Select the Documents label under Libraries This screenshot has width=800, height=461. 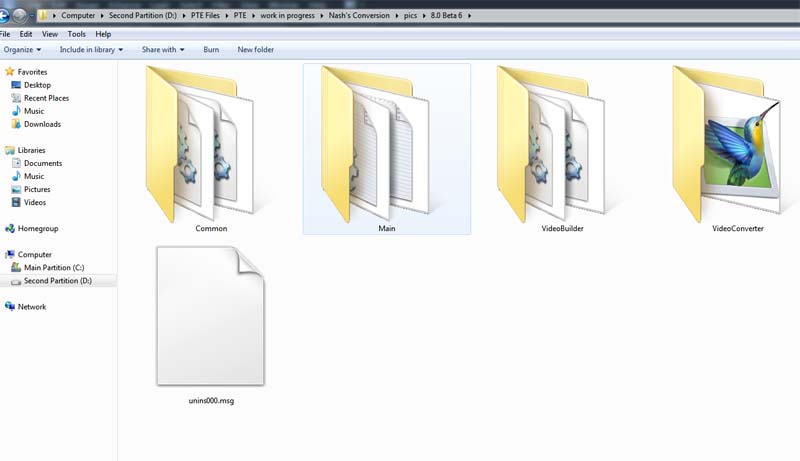point(43,163)
